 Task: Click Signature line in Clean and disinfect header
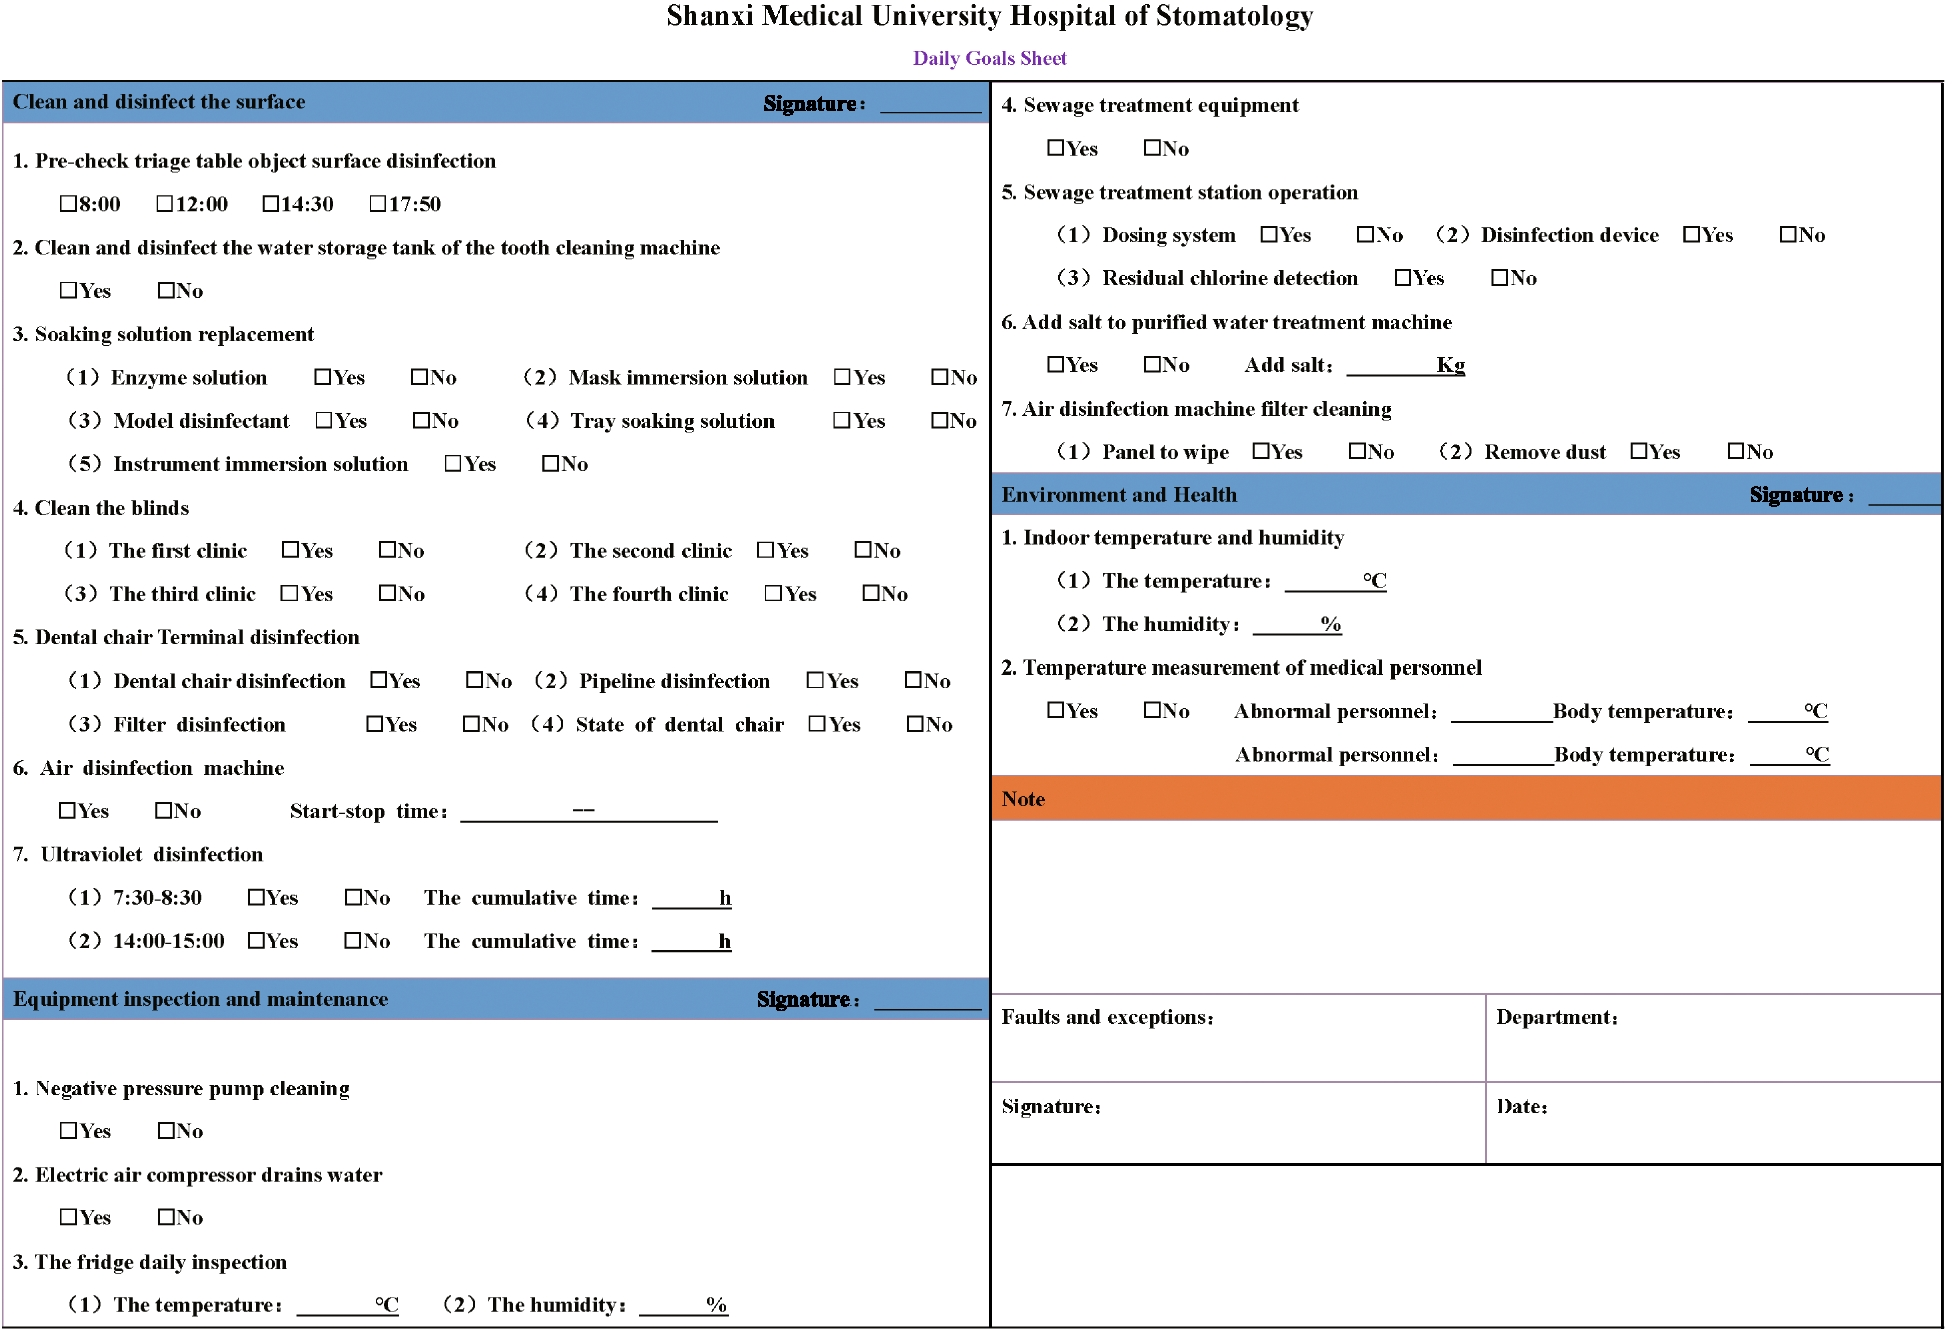[x=931, y=104]
